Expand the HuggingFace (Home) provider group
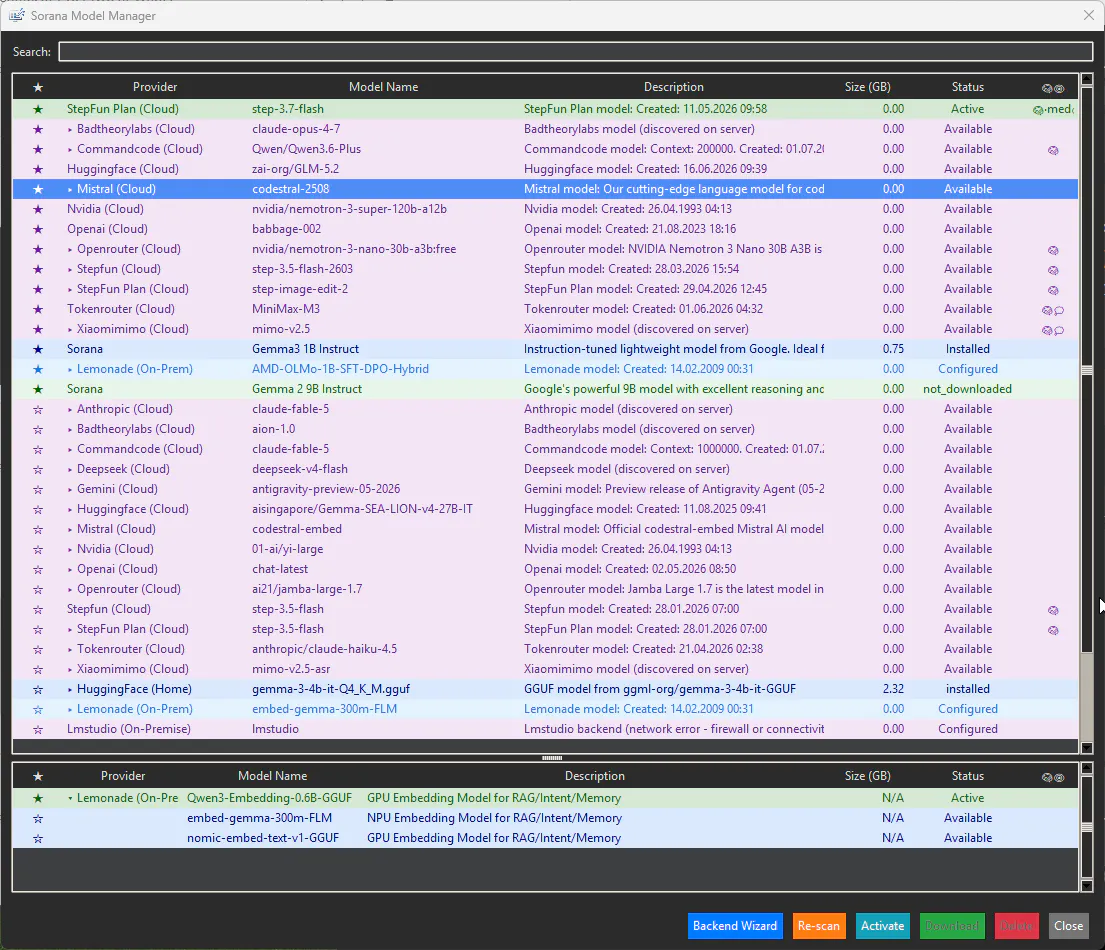The width and height of the screenshot is (1105, 950). pos(70,689)
